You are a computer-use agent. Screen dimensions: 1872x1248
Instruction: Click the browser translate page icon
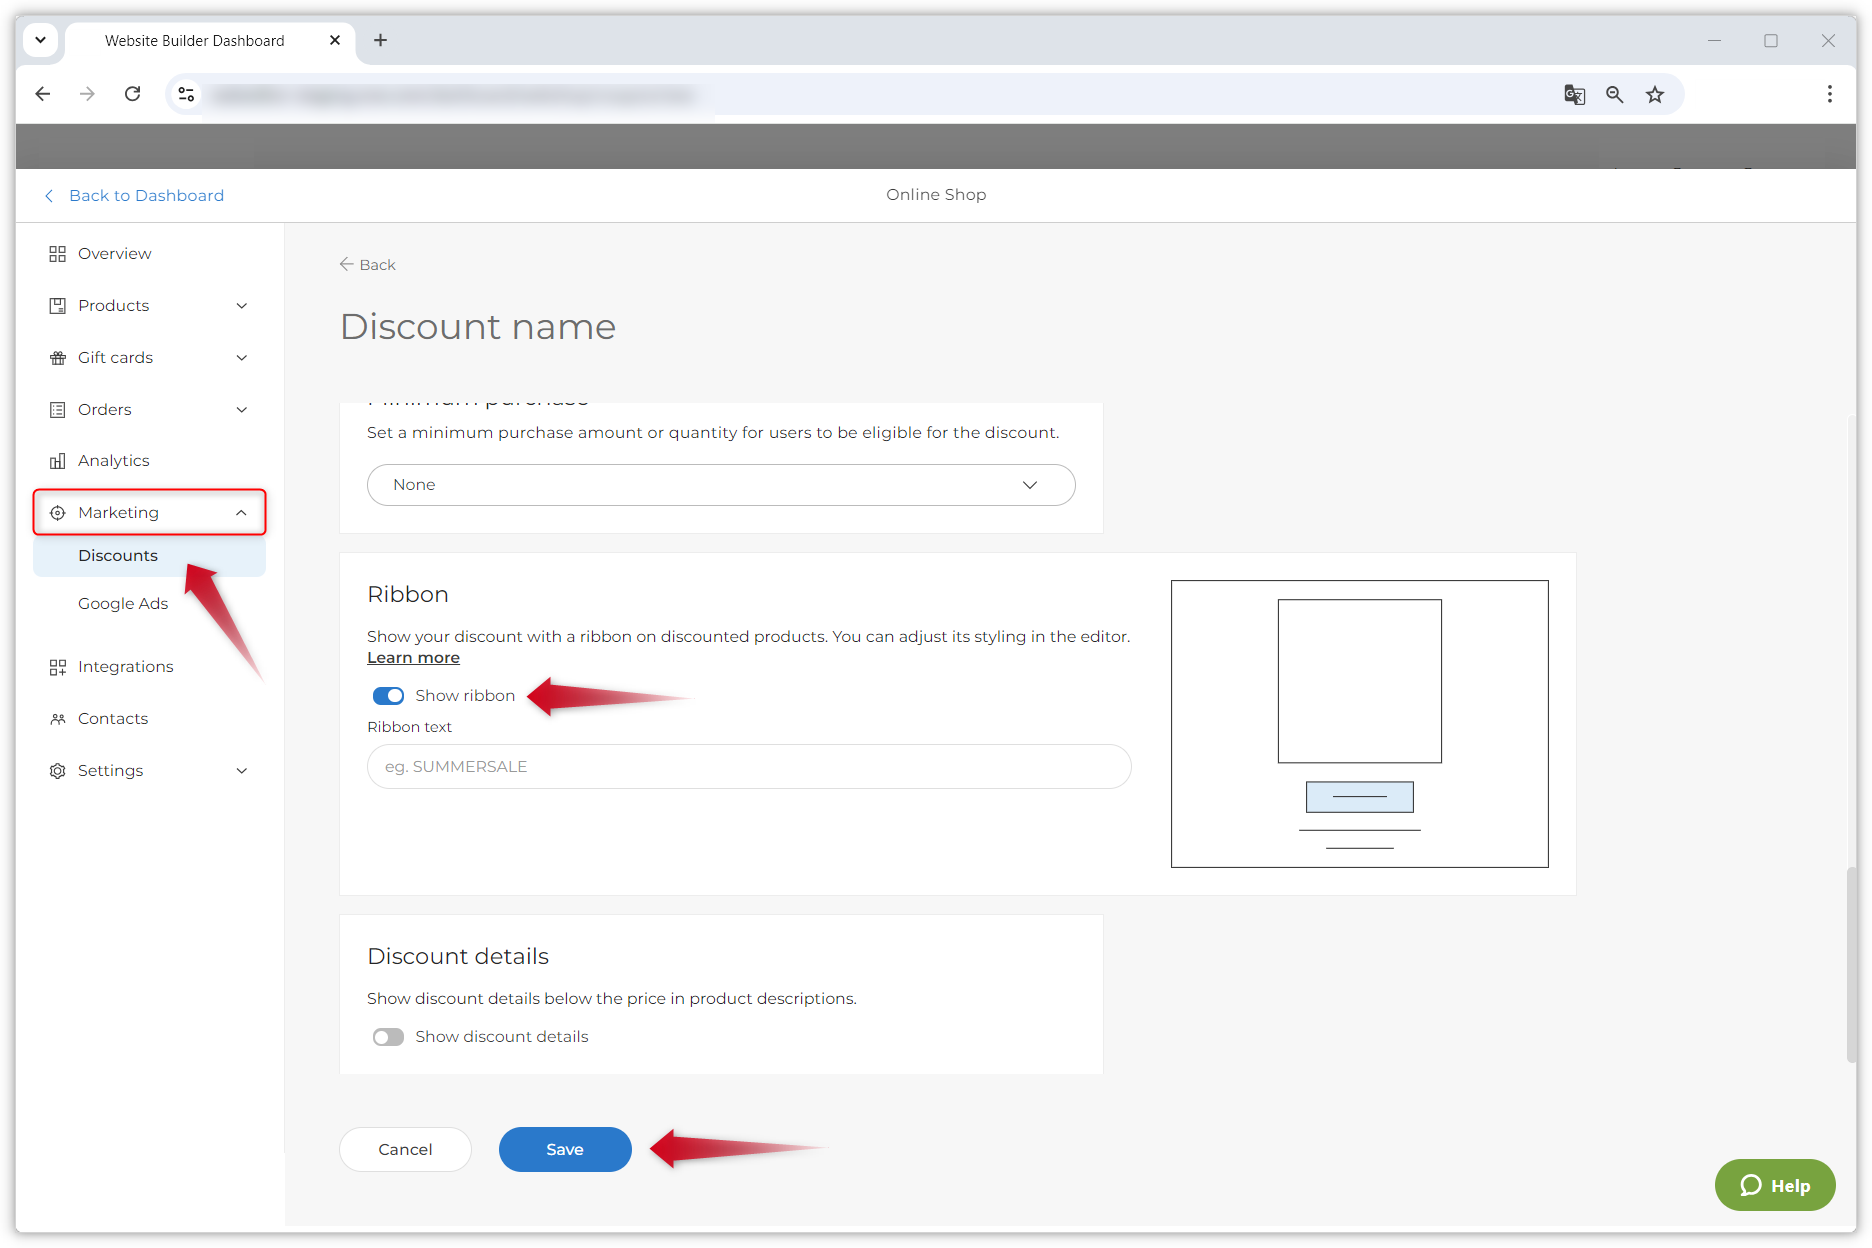pyautogui.click(x=1574, y=94)
